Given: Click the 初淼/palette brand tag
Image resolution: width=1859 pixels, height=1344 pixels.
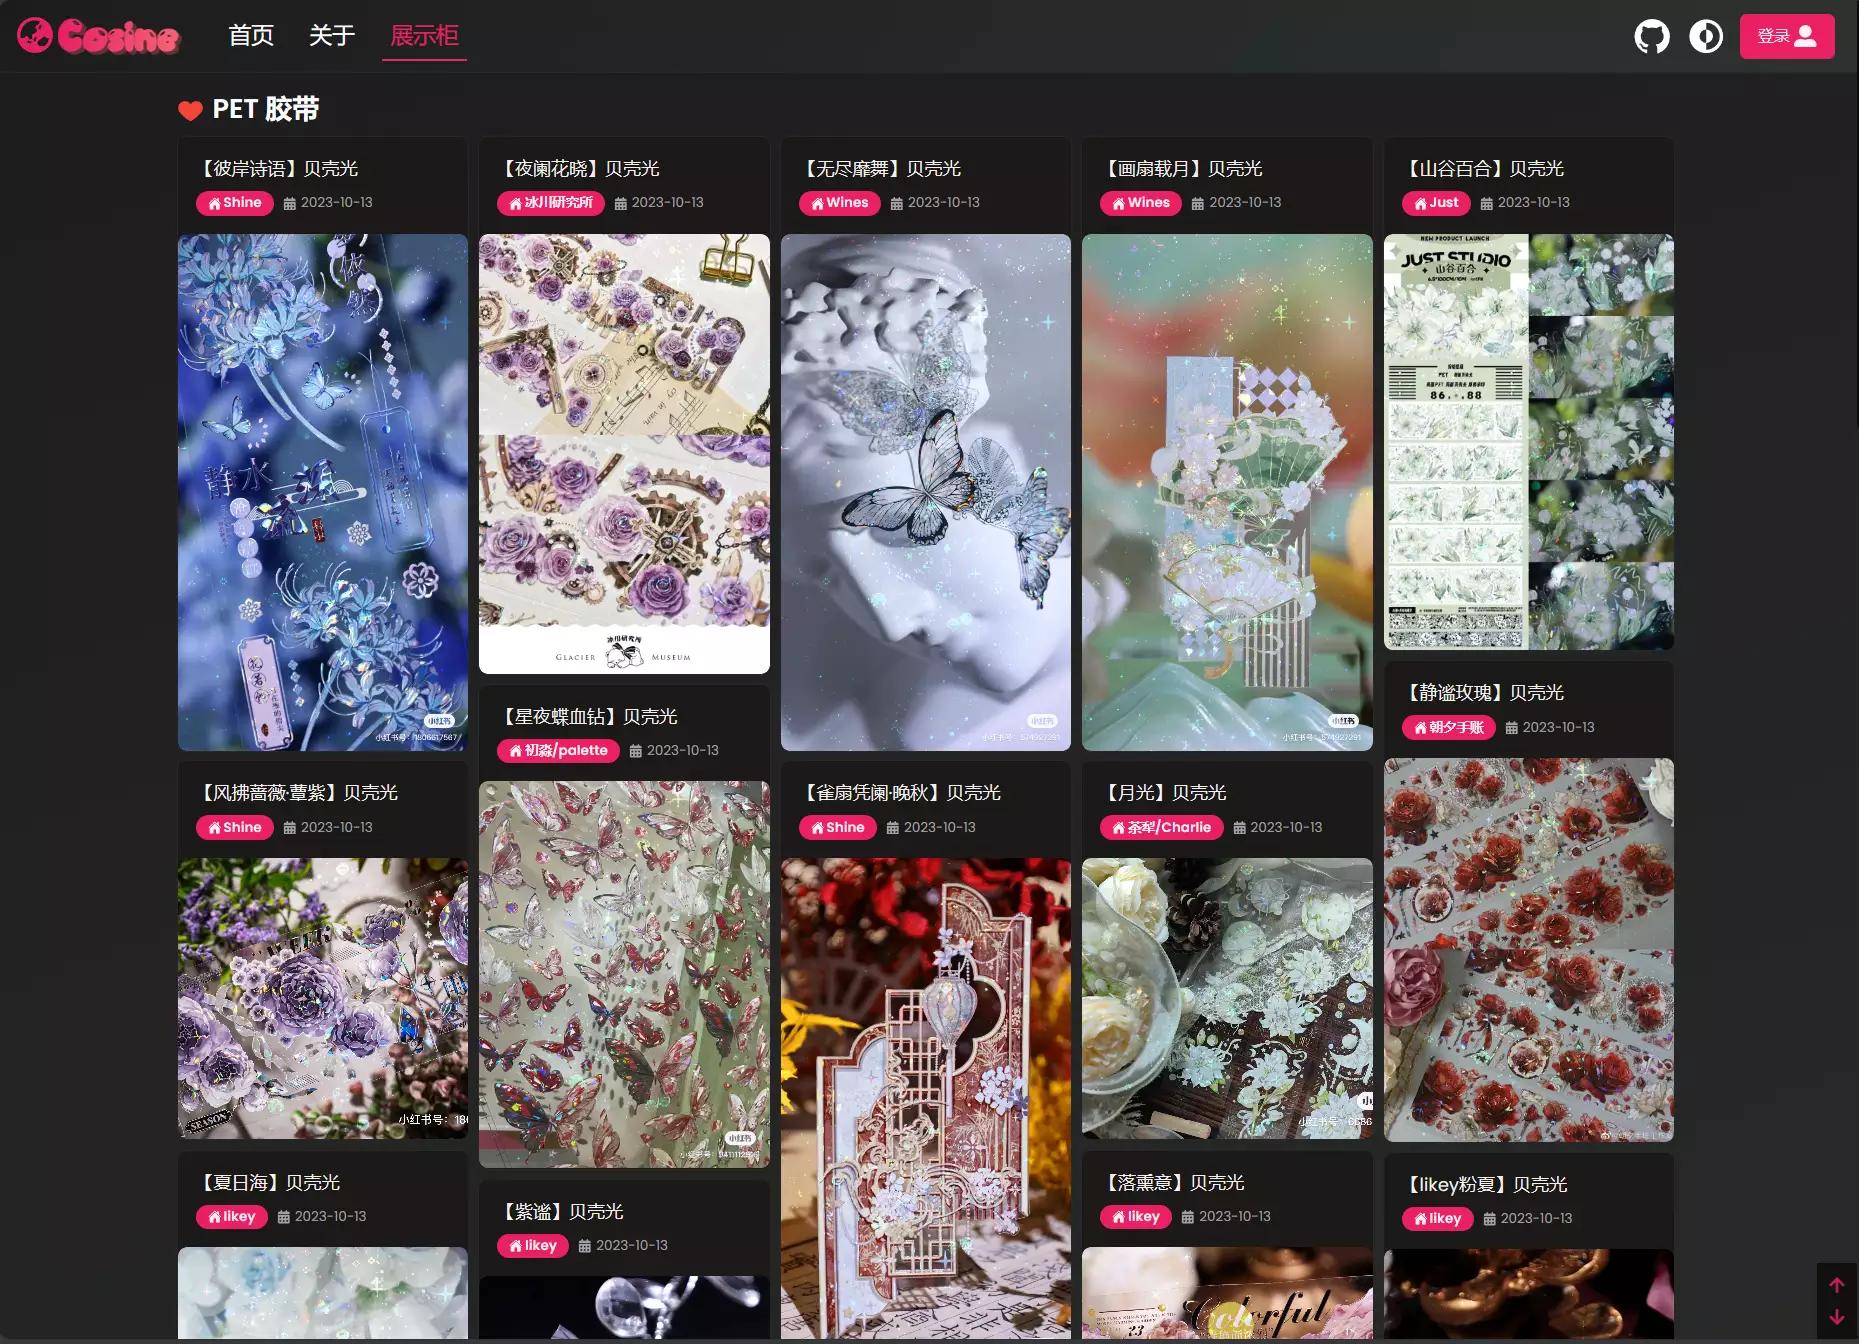Looking at the screenshot, I should (x=558, y=751).
